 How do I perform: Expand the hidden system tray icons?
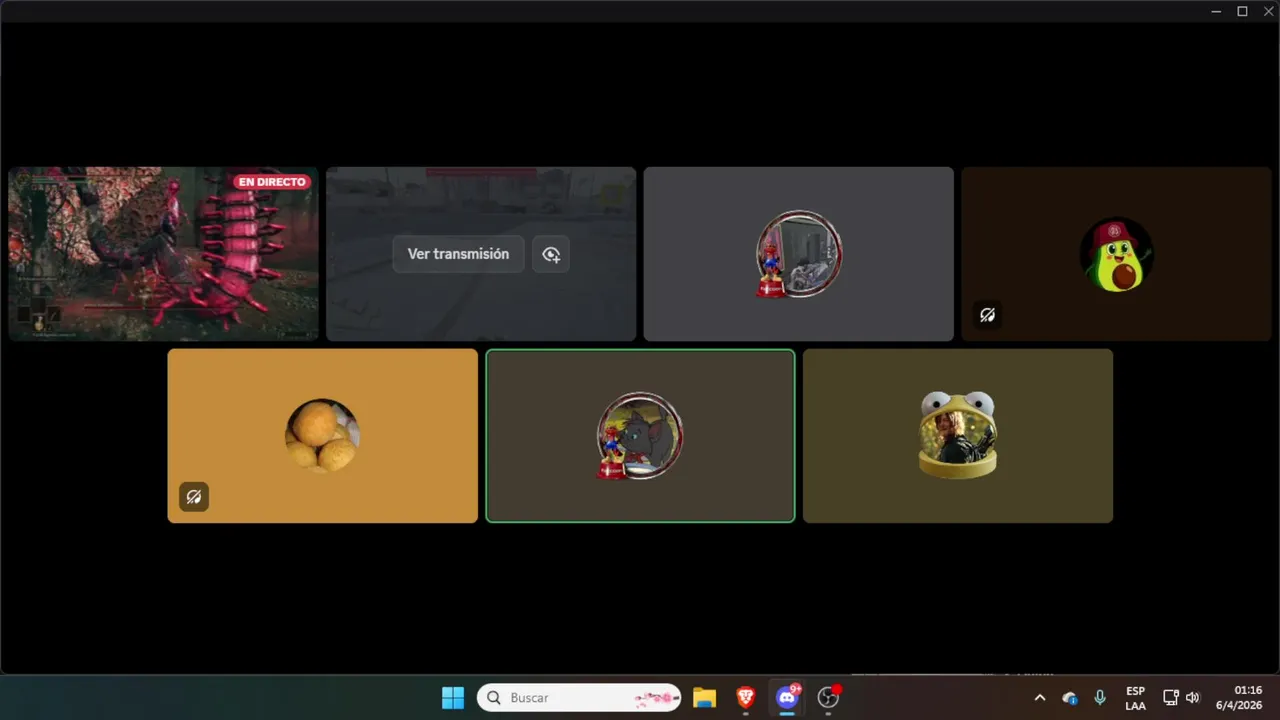[x=1039, y=698]
